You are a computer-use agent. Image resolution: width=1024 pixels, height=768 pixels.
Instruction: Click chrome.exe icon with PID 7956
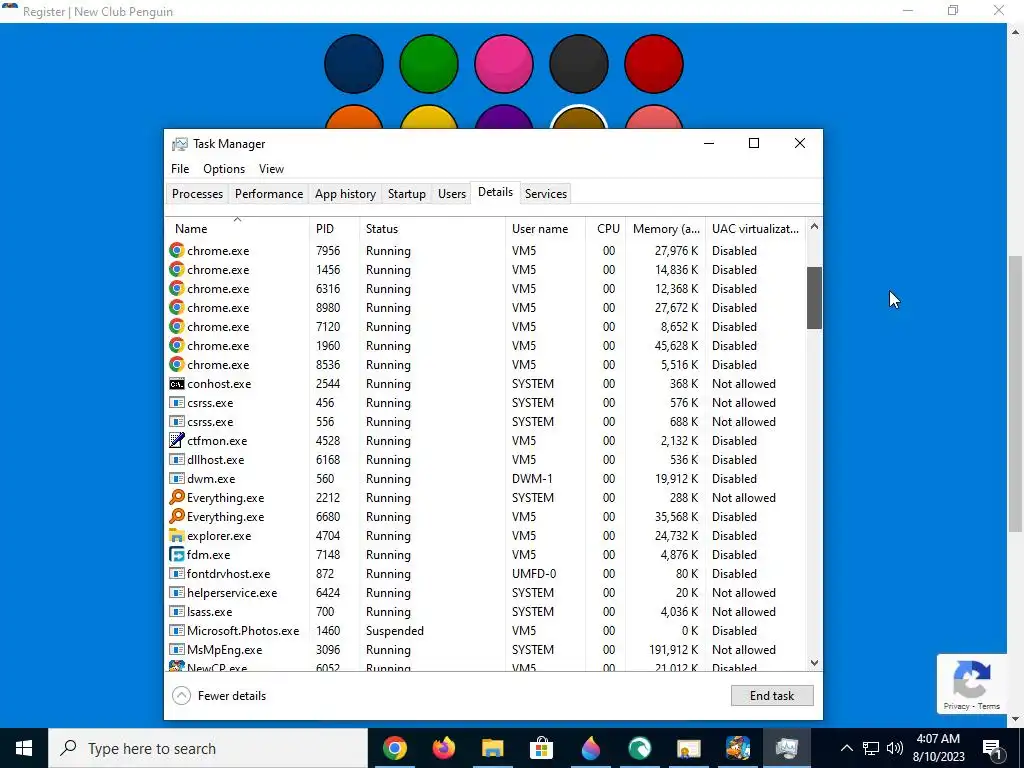176,251
